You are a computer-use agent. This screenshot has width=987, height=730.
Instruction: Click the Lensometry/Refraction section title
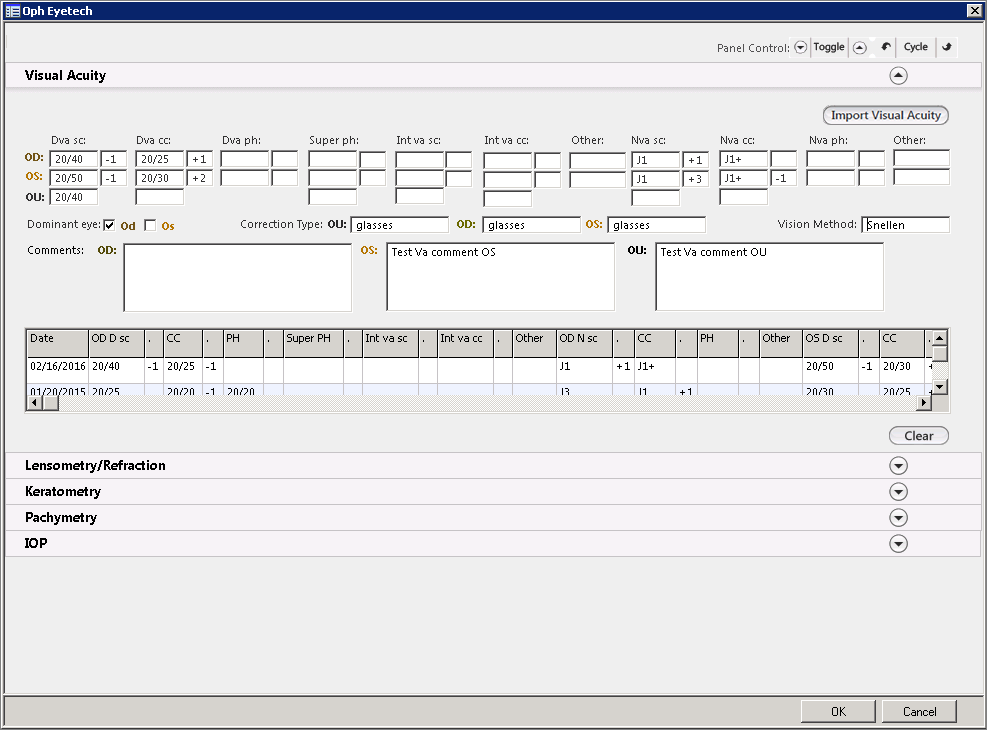tap(95, 466)
